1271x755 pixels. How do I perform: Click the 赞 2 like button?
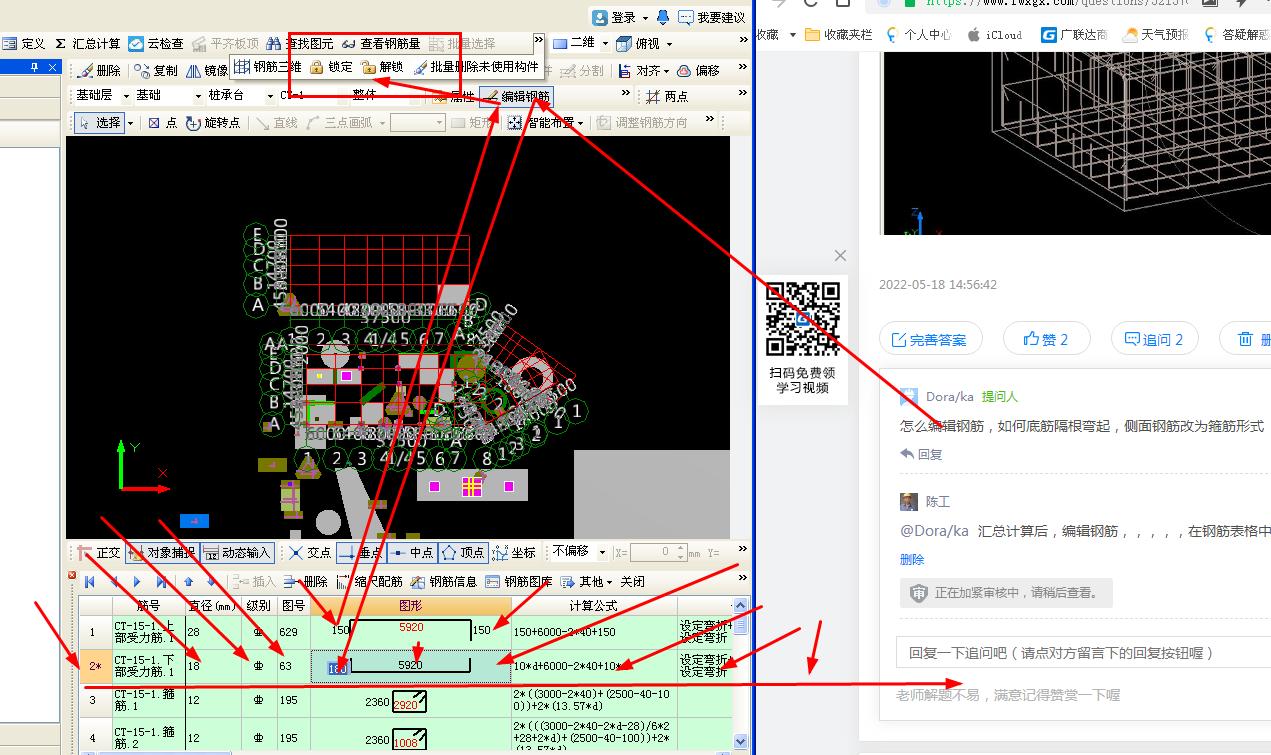[x=1046, y=339]
